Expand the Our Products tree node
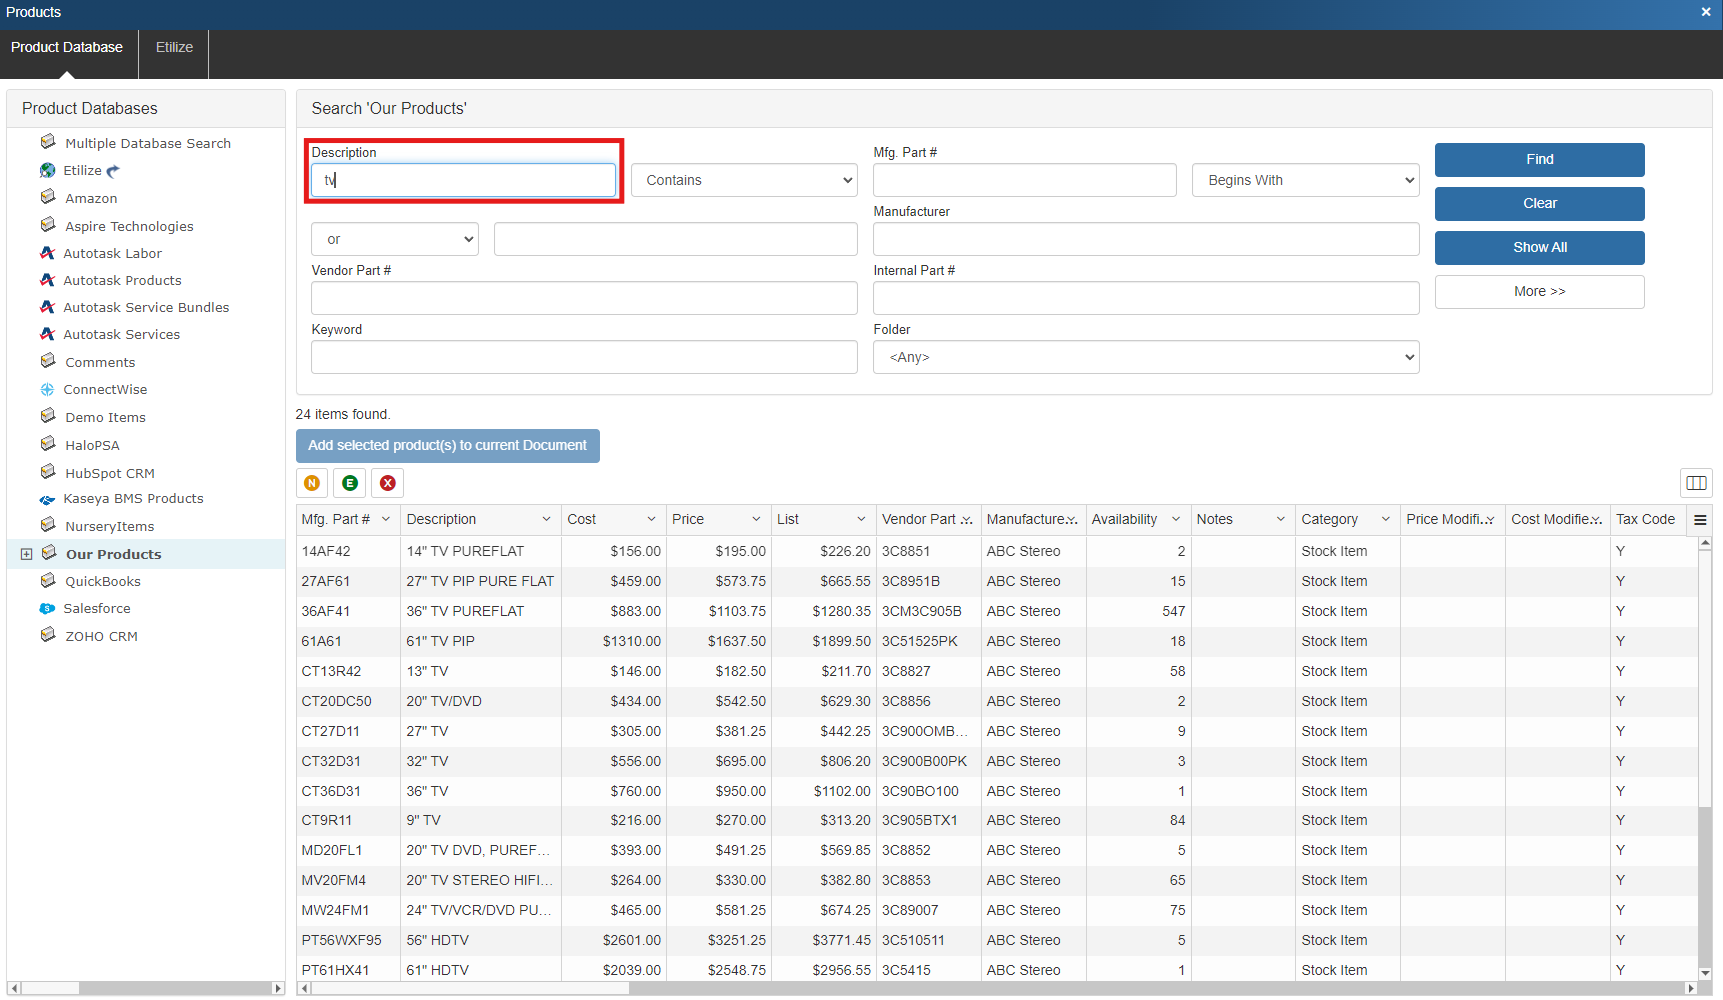Viewport: 1723px width, 1000px height. 27,554
